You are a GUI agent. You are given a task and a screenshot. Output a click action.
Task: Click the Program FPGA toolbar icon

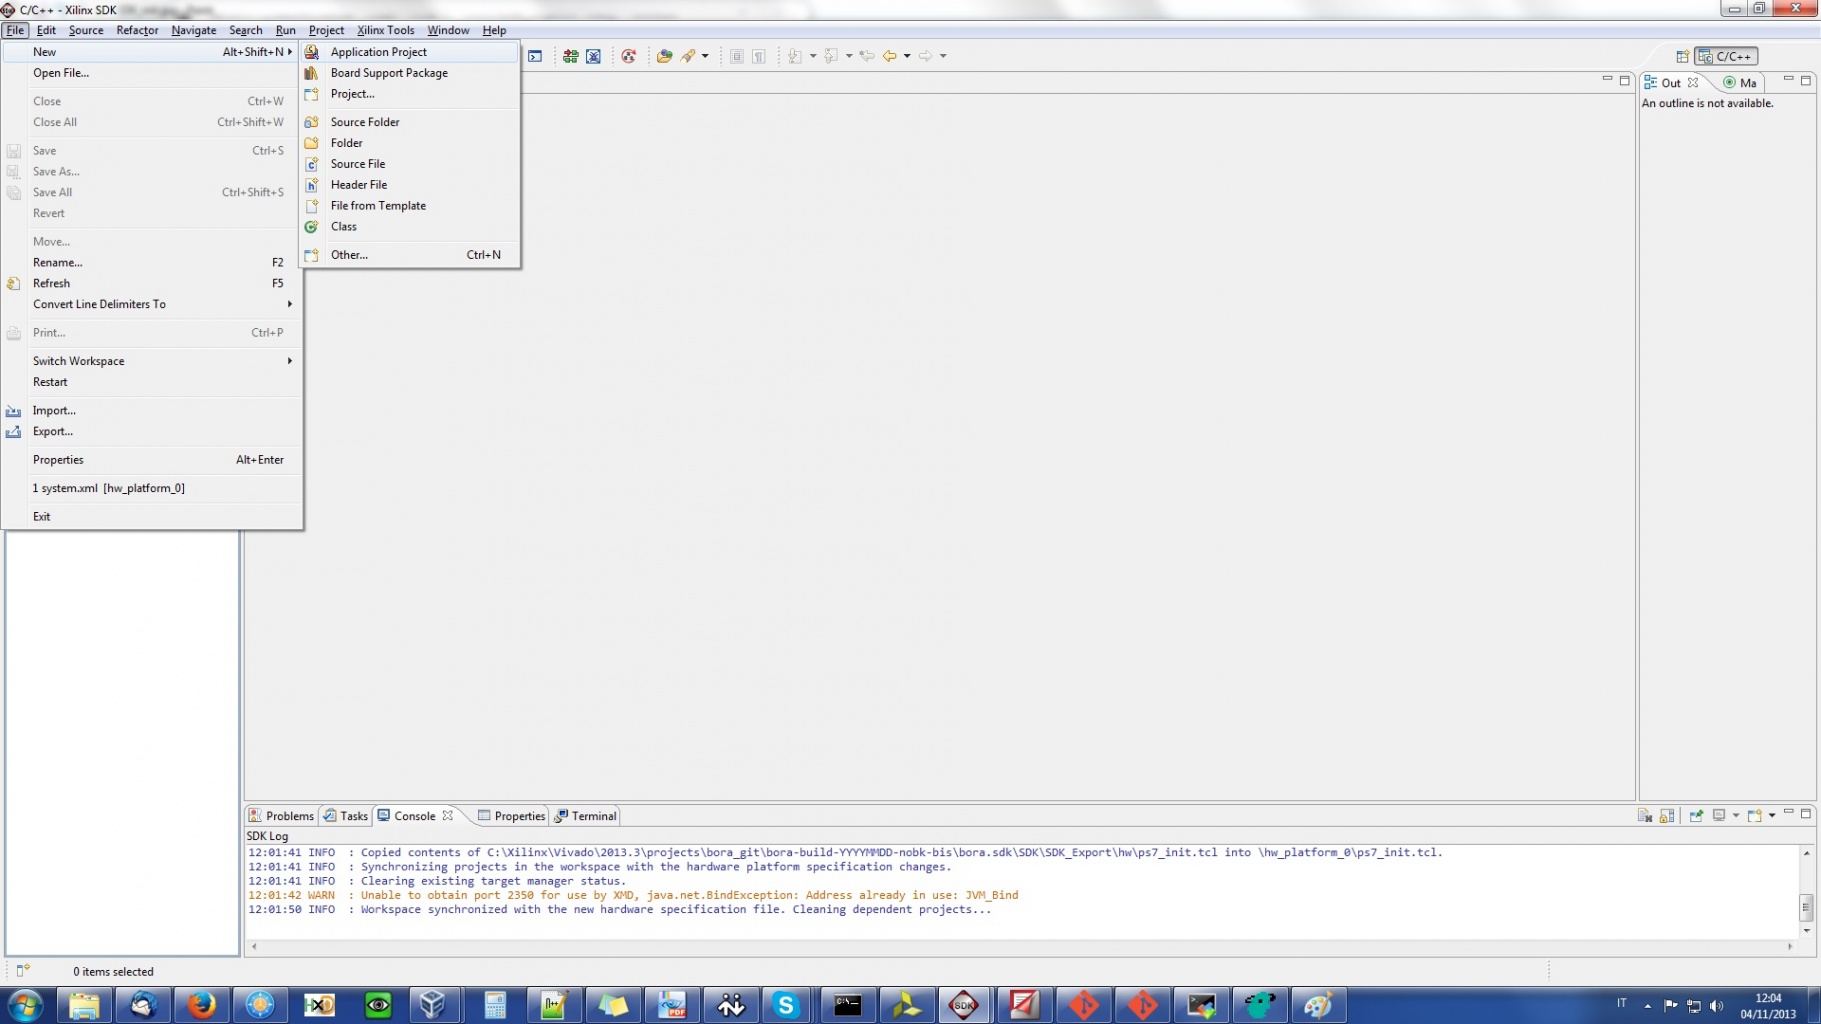pos(570,56)
